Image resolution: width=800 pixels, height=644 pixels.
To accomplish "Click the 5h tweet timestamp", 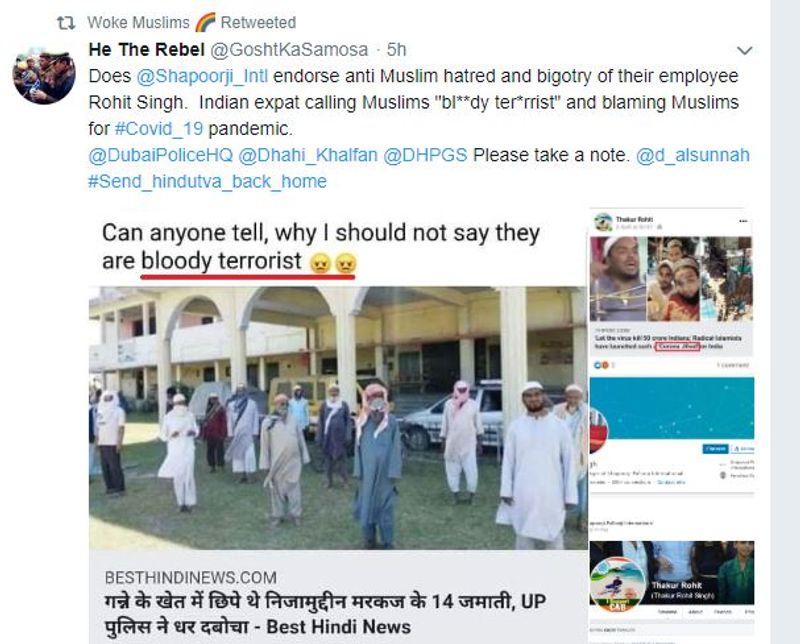I will click(396, 49).
